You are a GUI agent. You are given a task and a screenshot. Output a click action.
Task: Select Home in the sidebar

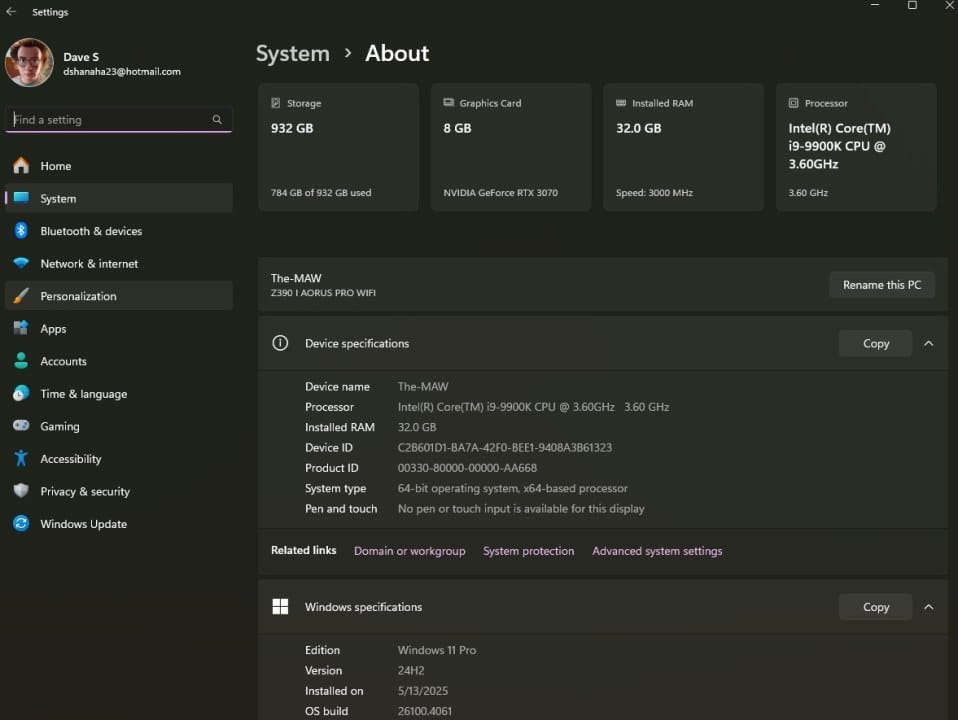[x=55, y=166]
